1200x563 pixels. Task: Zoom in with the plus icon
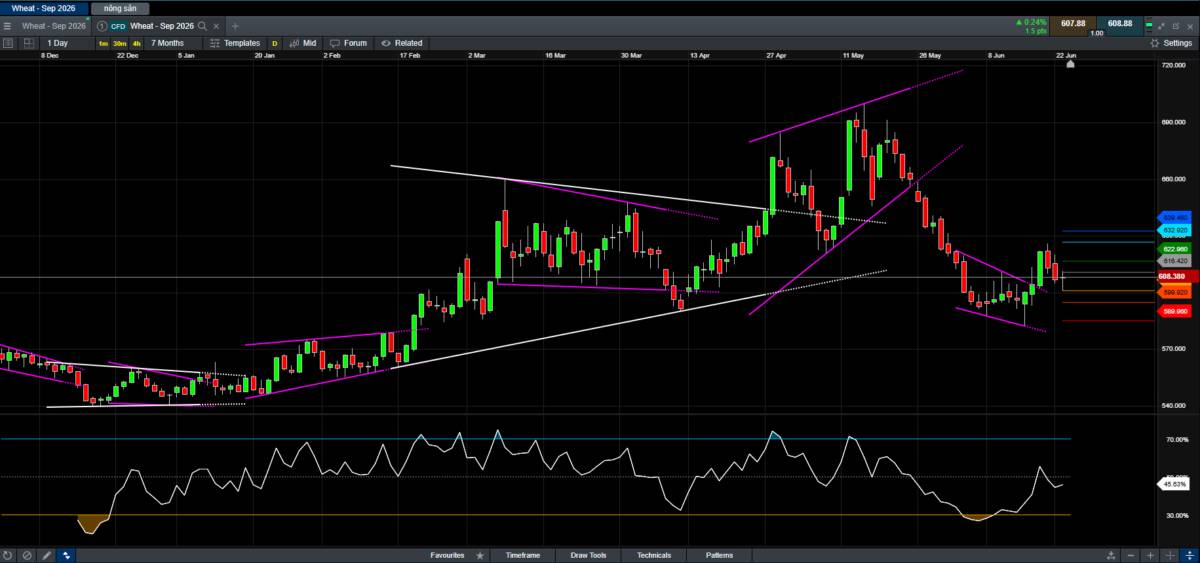pyautogui.click(x=1150, y=555)
